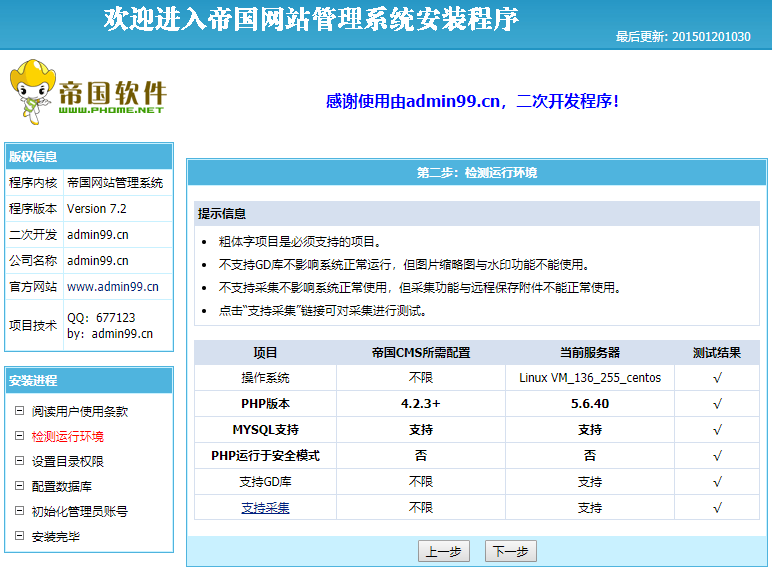Click admin99.cn in the 公司名称 row
This screenshot has width=772, height=569.
[x=97, y=260]
